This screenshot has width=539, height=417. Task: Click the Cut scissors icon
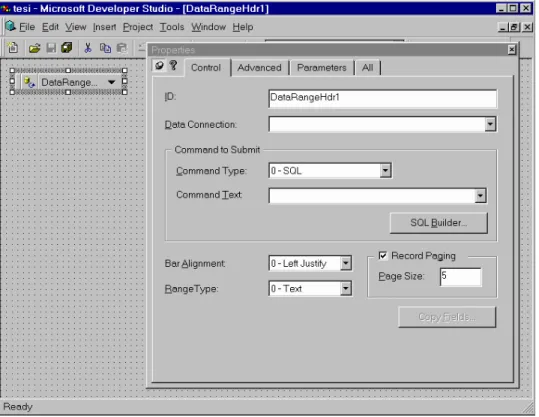88,48
